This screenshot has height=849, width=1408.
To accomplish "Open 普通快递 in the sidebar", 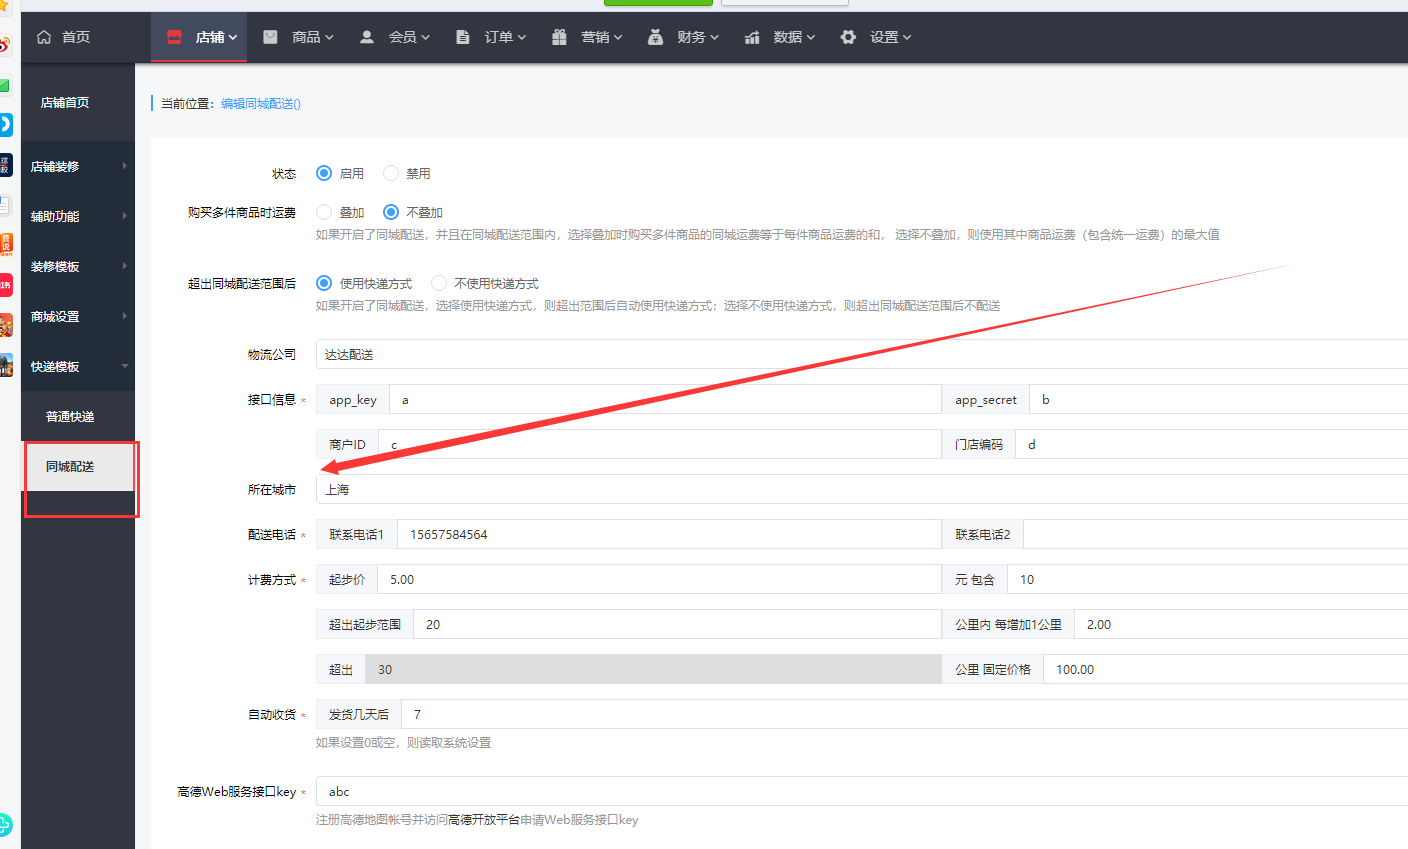I will click(70, 416).
